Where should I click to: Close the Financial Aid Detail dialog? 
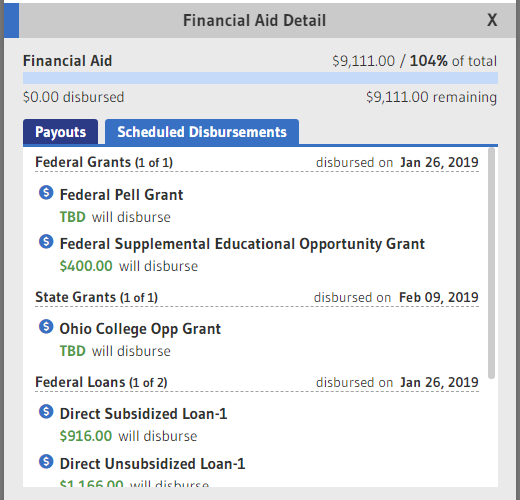point(492,20)
